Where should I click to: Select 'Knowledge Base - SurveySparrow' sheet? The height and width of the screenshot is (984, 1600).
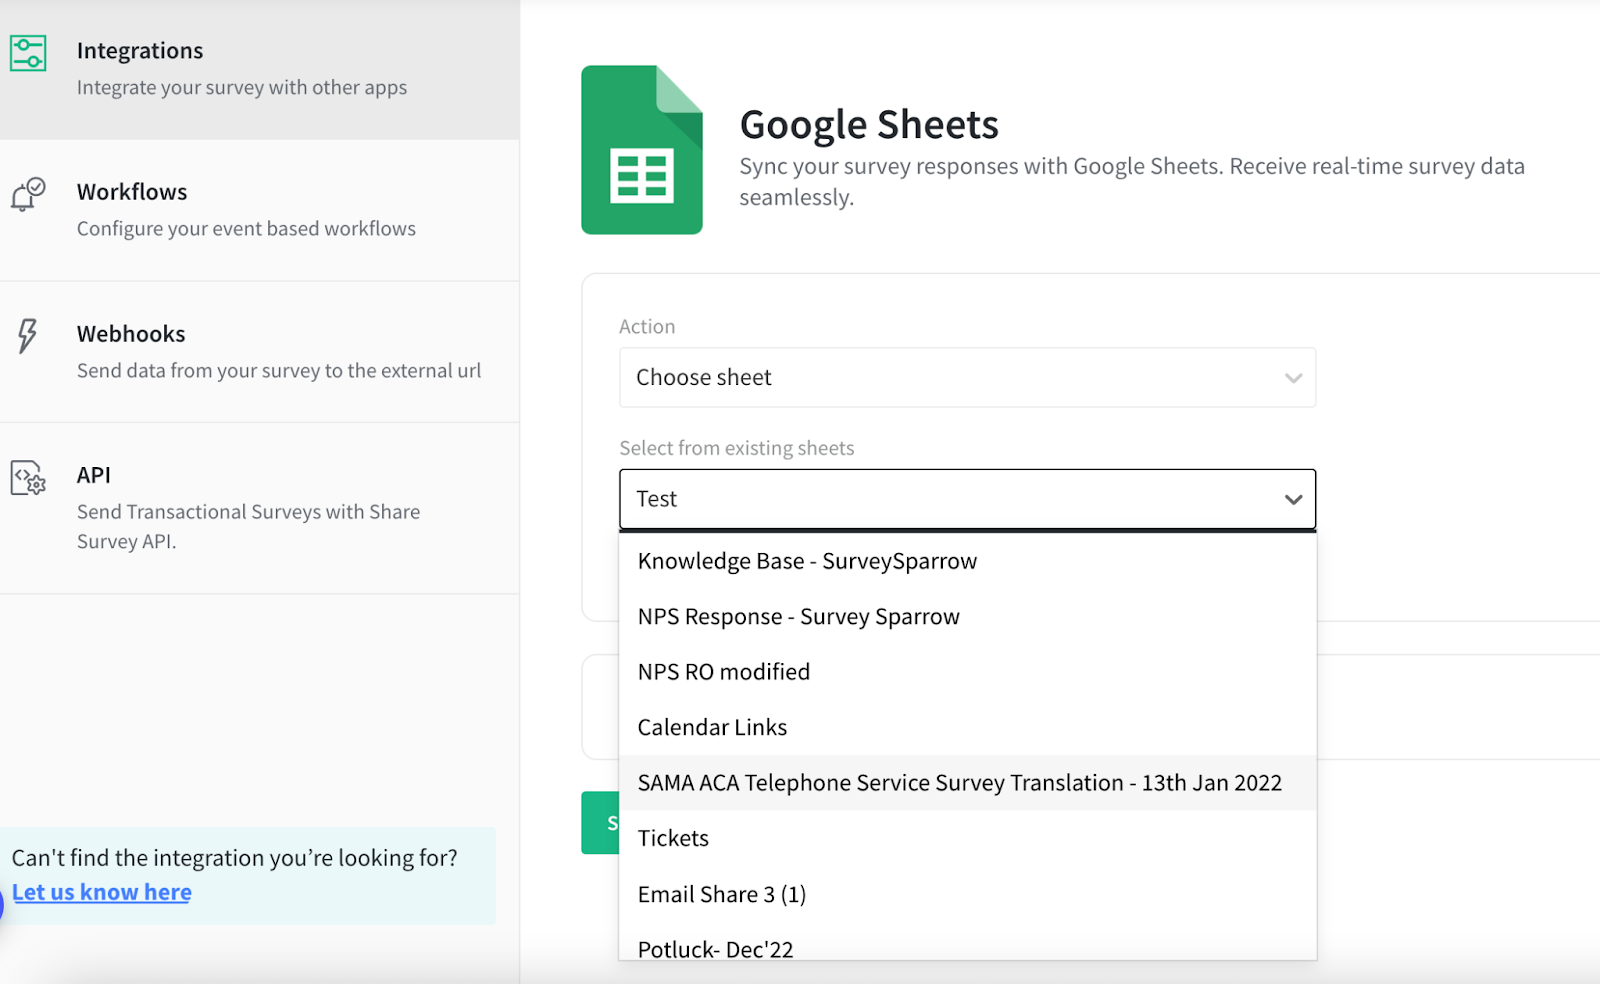[x=967, y=561]
